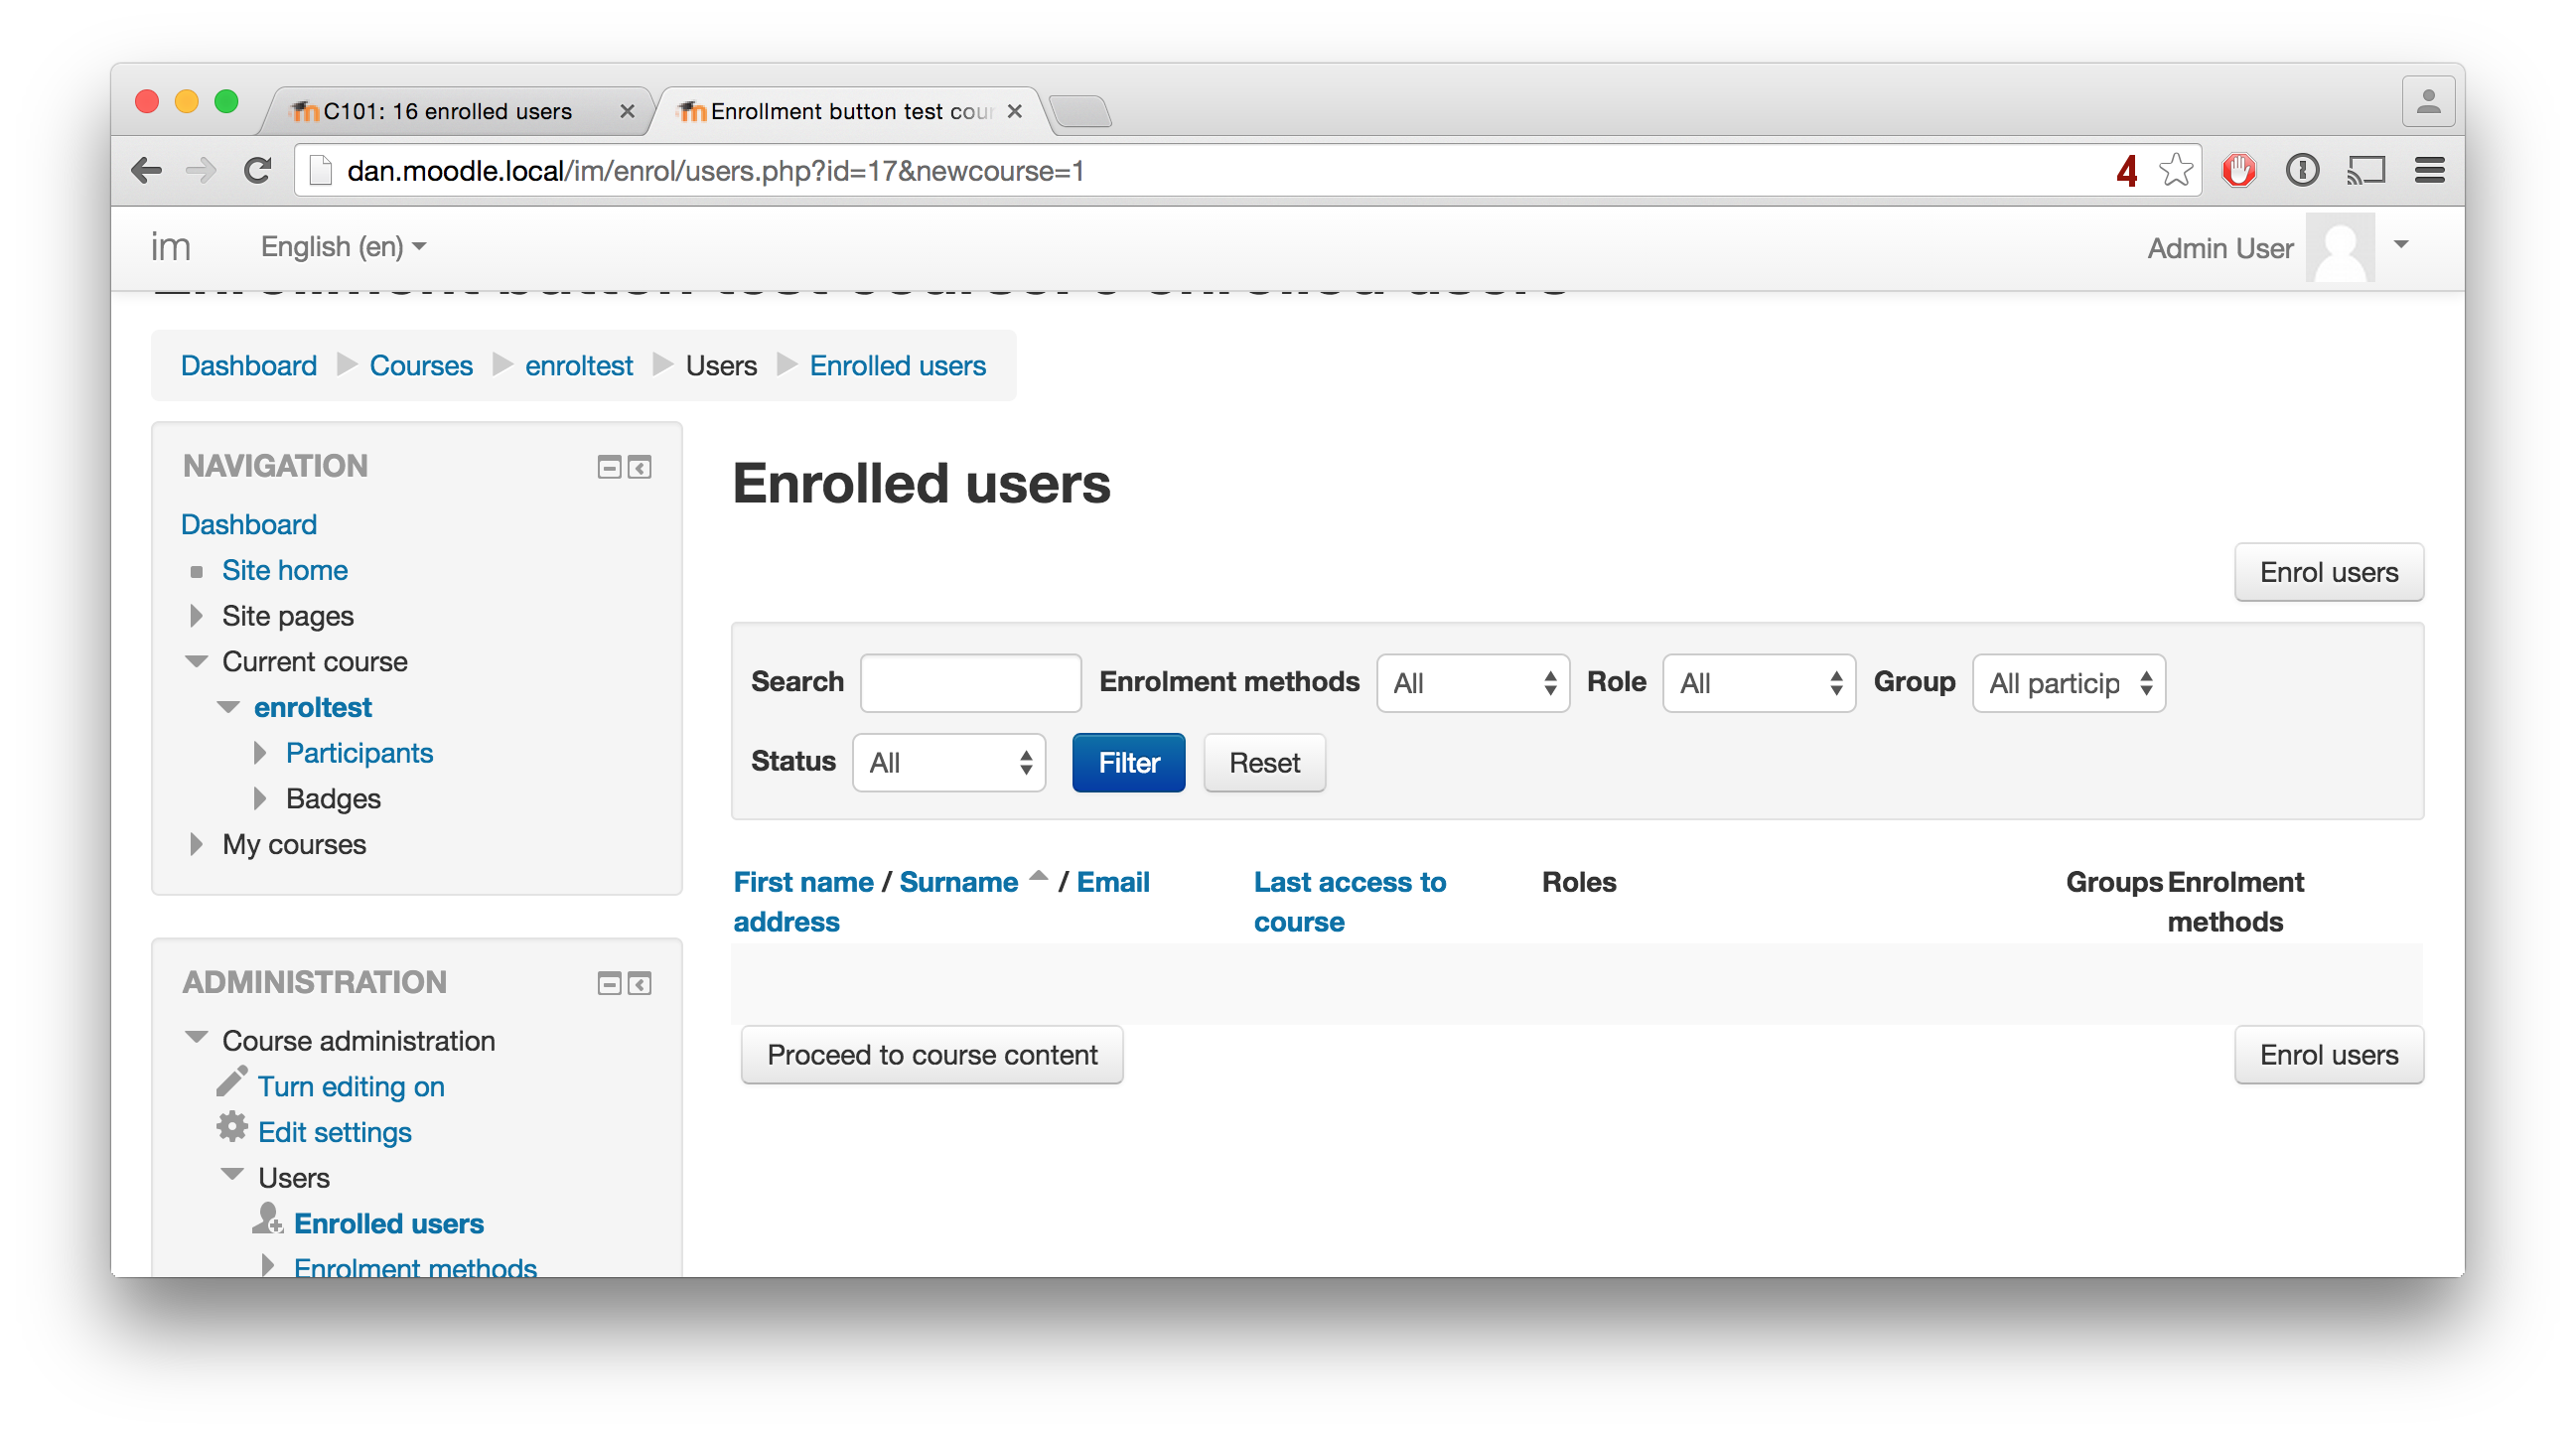
Task: Open a new browser tab
Action: click(x=1081, y=112)
